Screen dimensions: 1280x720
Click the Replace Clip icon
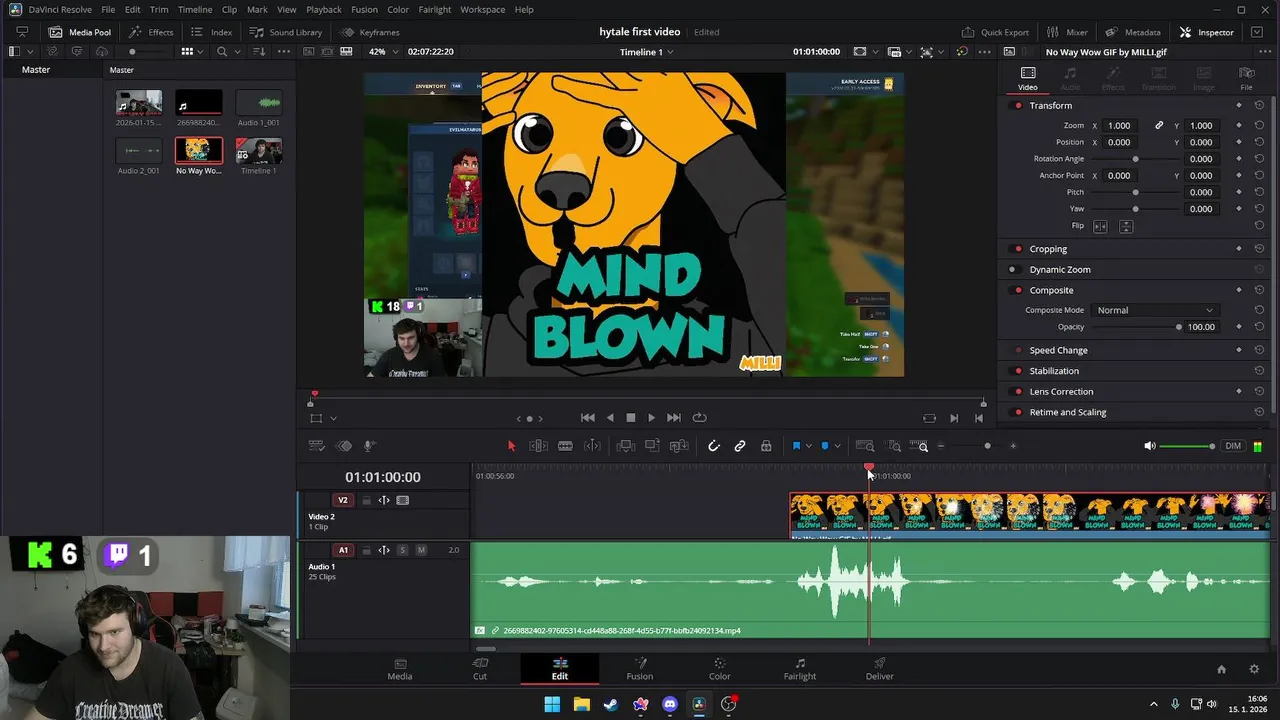coord(679,446)
